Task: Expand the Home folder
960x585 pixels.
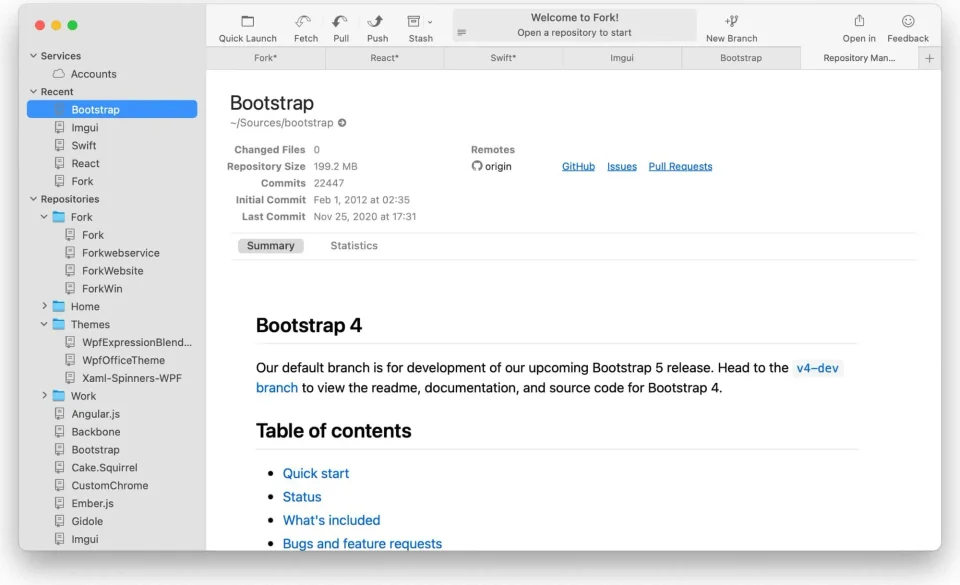Action: [x=44, y=306]
